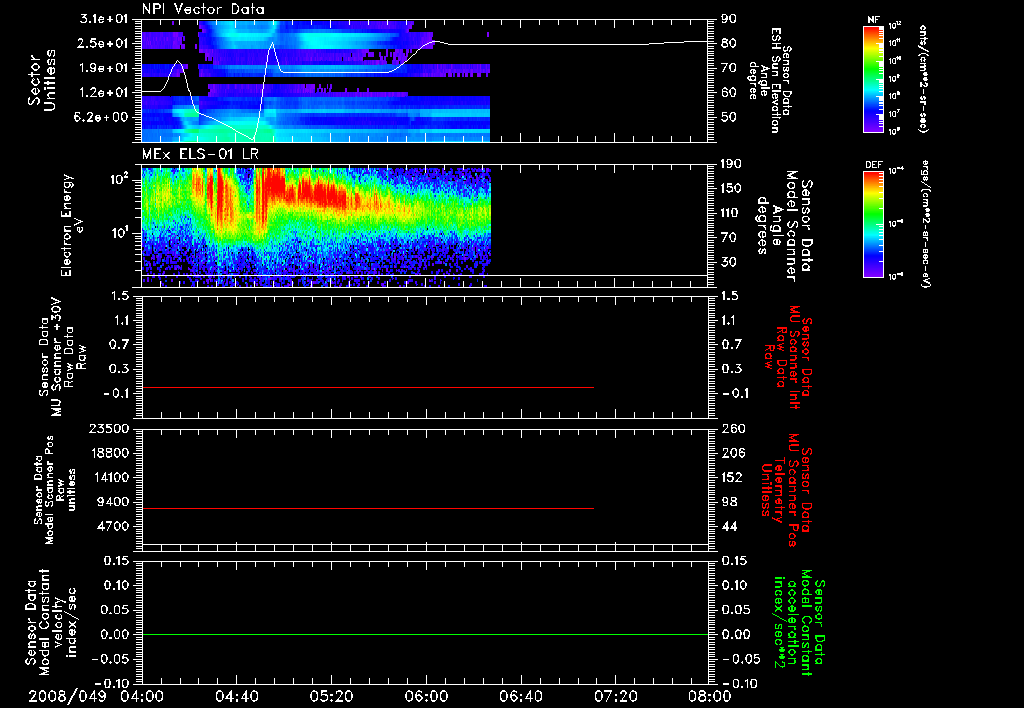This screenshot has width=1024, height=708.
Task: Click the 90 degree sun elevation tick
Action: pyautogui.click(x=728, y=19)
